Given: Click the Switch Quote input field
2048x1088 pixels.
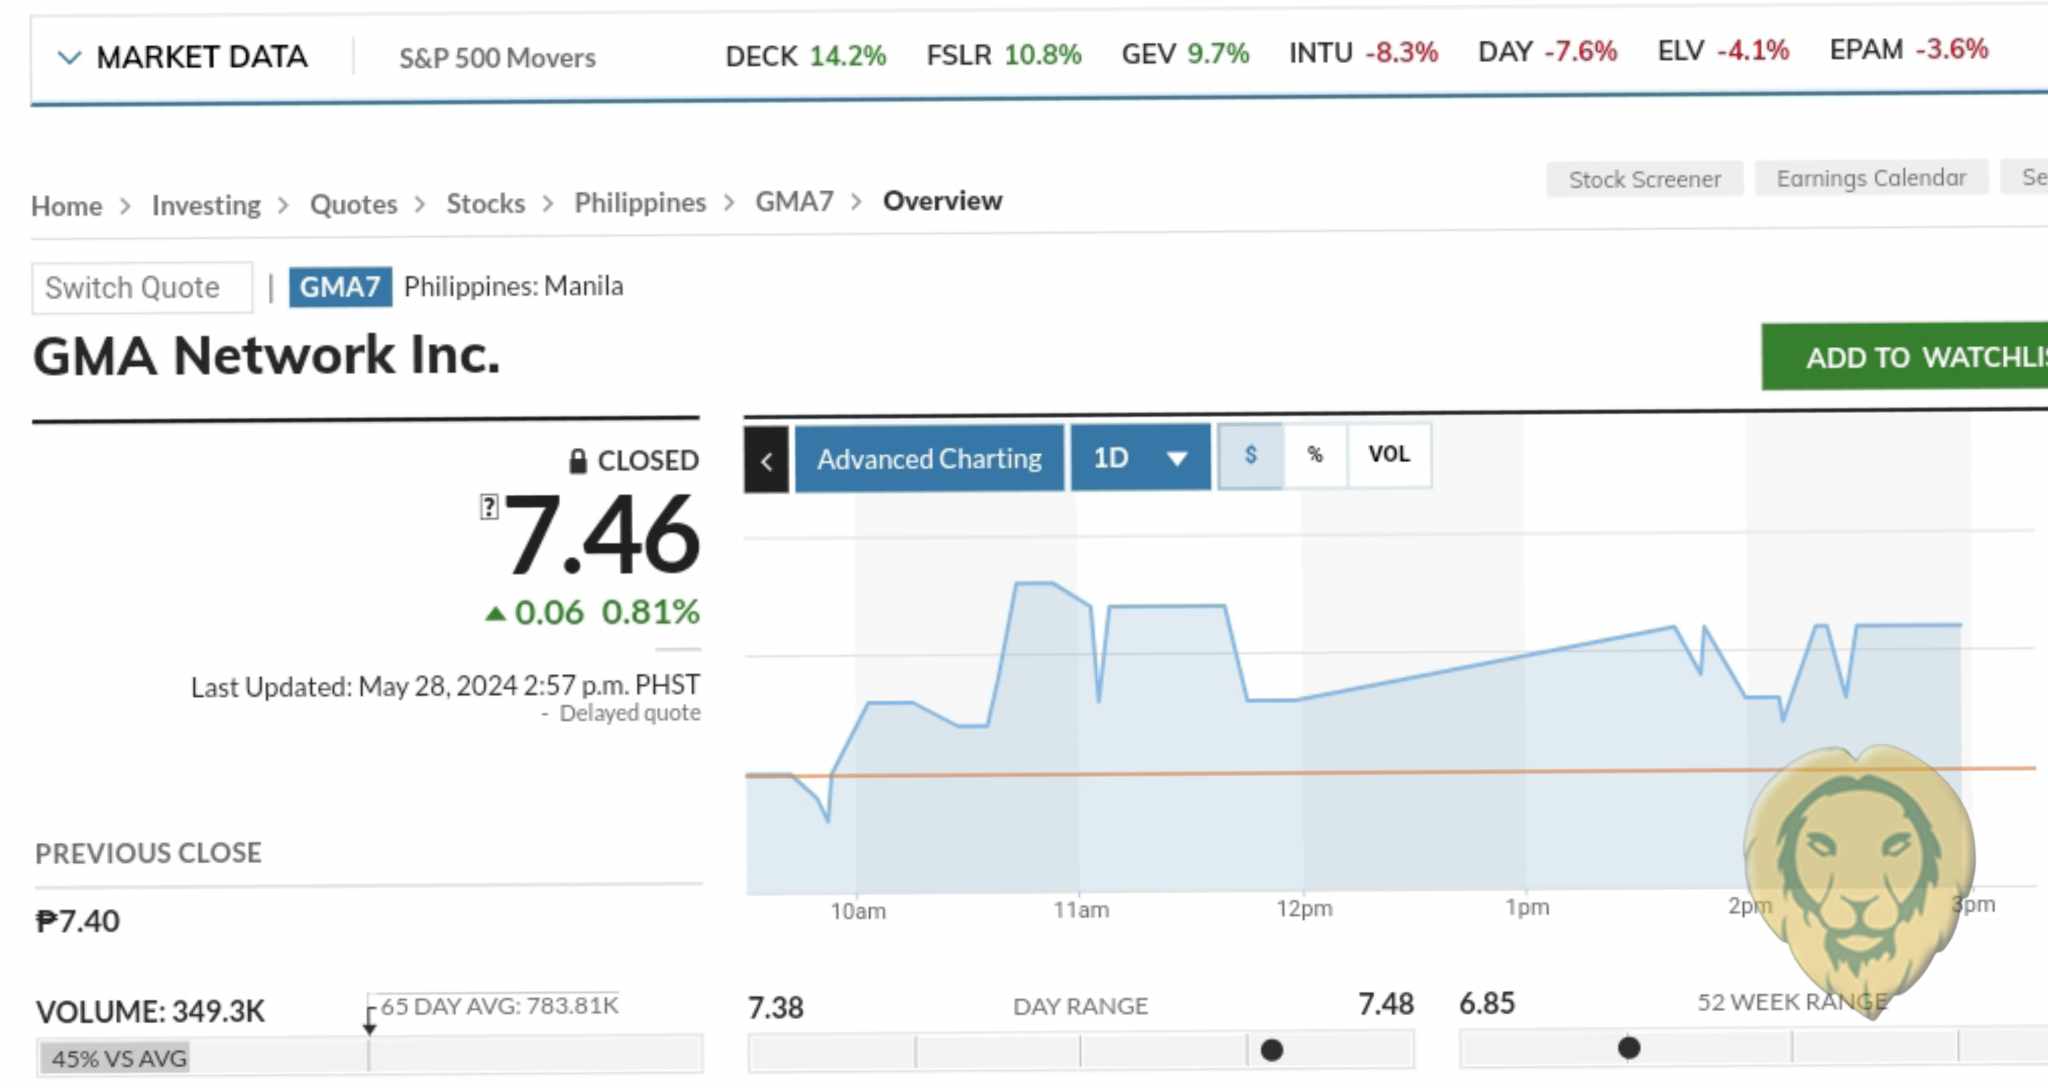Looking at the screenshot, I should pyautogui.click(x=142, y=288).
